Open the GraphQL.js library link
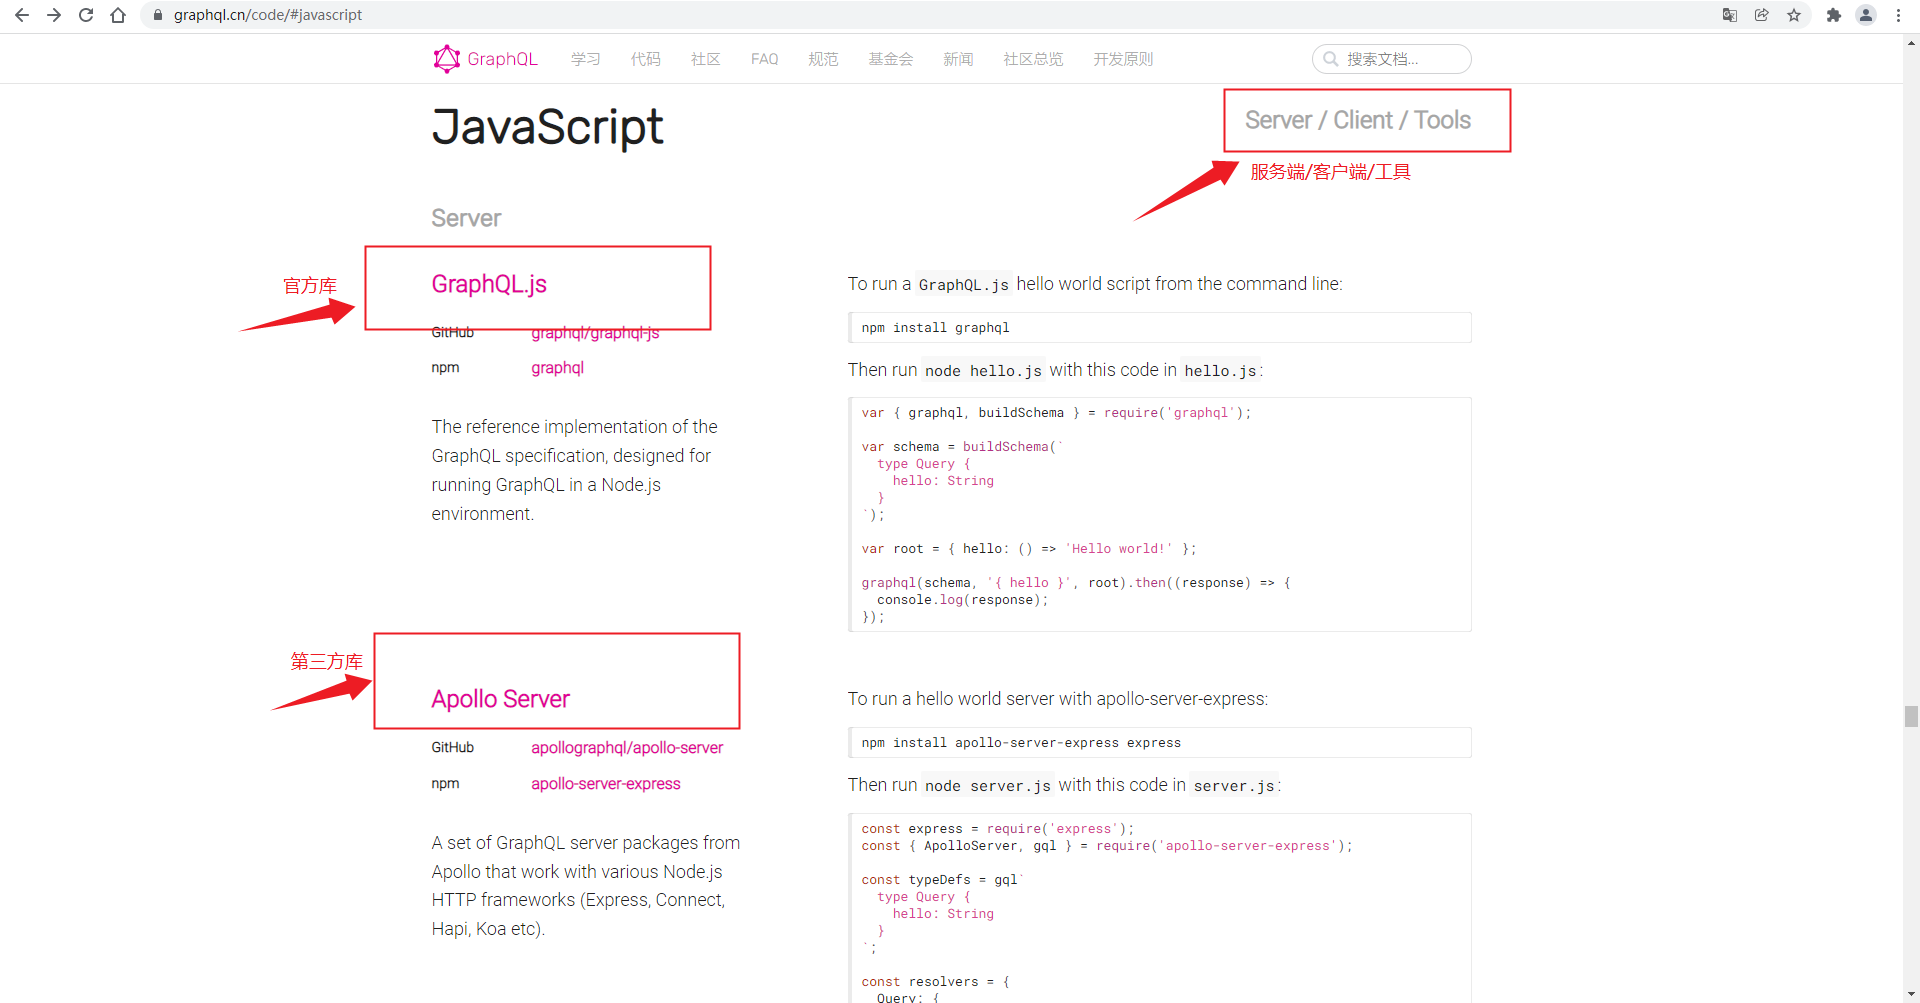 (x=489, y=284)
